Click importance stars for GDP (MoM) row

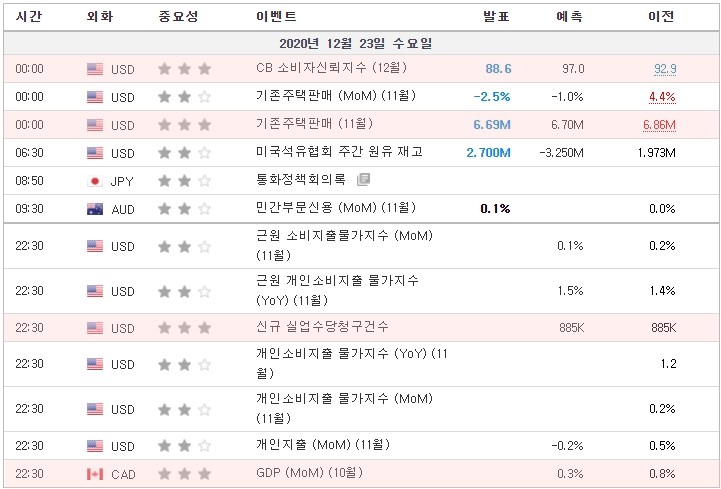pyautogui.click(x=184, y=474)
